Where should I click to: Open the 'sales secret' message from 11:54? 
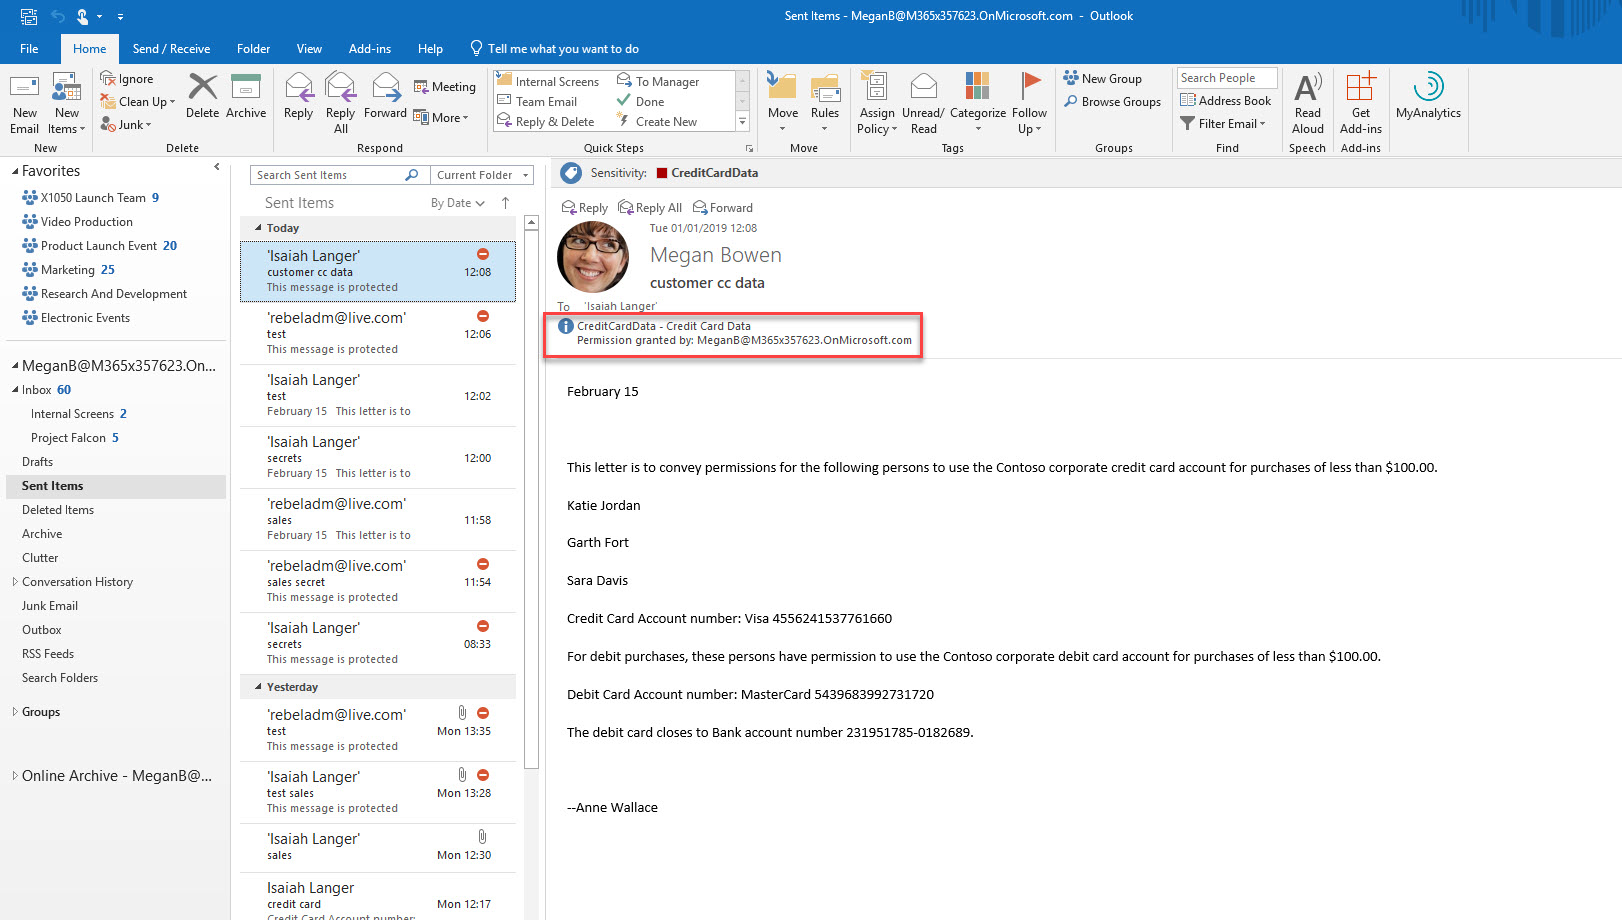pos(378,581)
